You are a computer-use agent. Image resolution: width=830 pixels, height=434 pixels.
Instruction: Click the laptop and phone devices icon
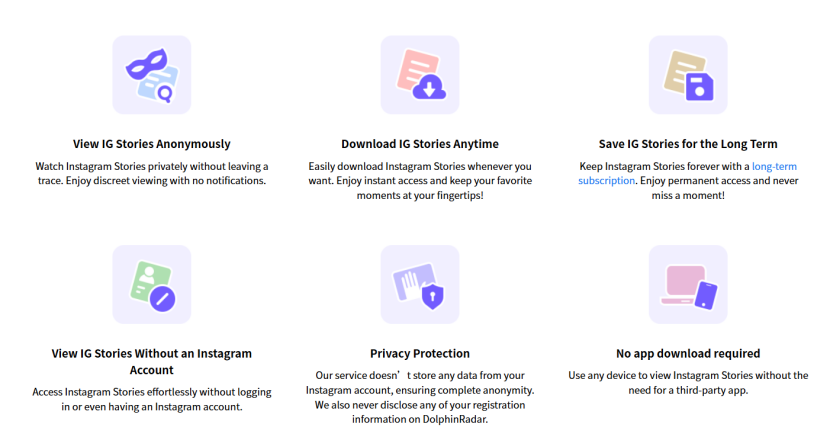tap(688, 284)
